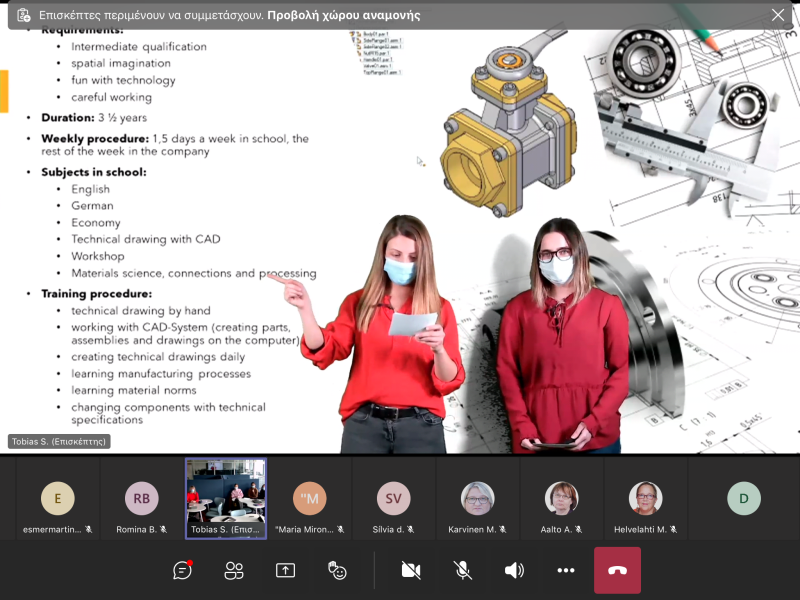The height and width of the screenshot is (600, 800).
Task: Open the more actions ellipsis menu
Action: click(566, 570)
